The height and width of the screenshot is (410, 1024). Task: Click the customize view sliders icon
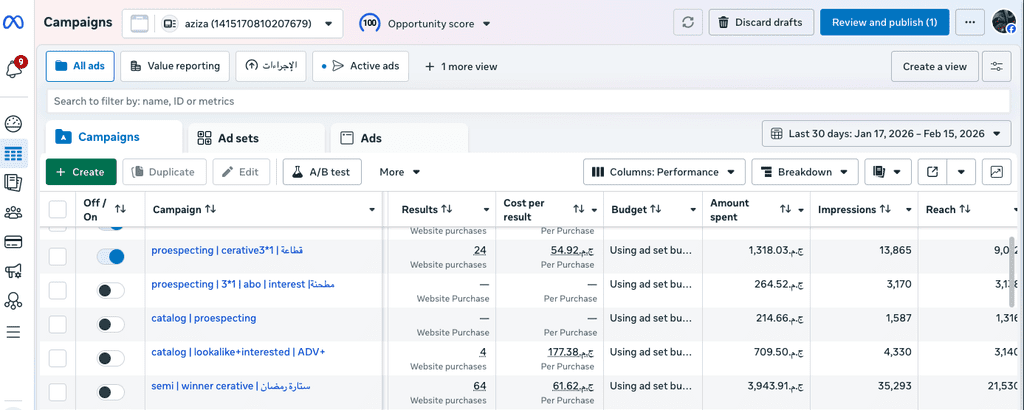[996, 67]
